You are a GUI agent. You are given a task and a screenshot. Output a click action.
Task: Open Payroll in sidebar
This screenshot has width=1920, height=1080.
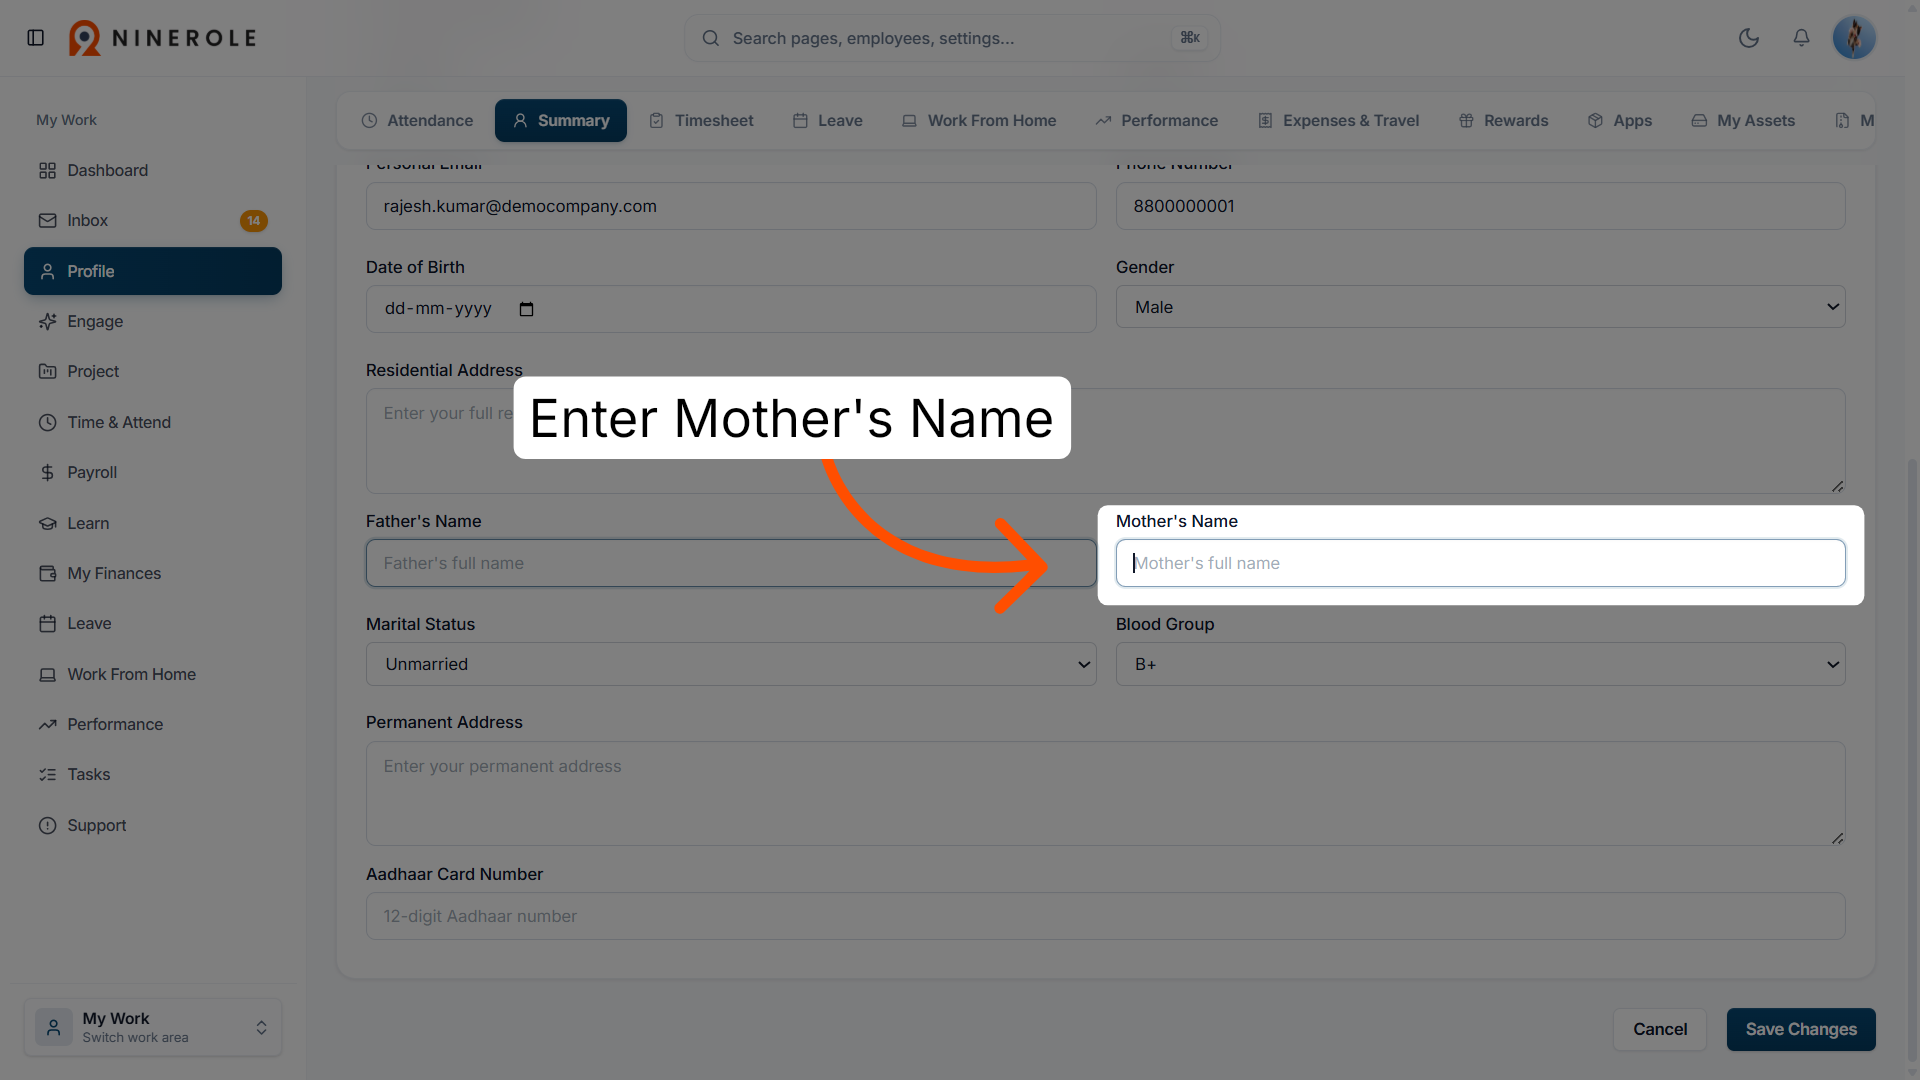(x=153, y=472)
